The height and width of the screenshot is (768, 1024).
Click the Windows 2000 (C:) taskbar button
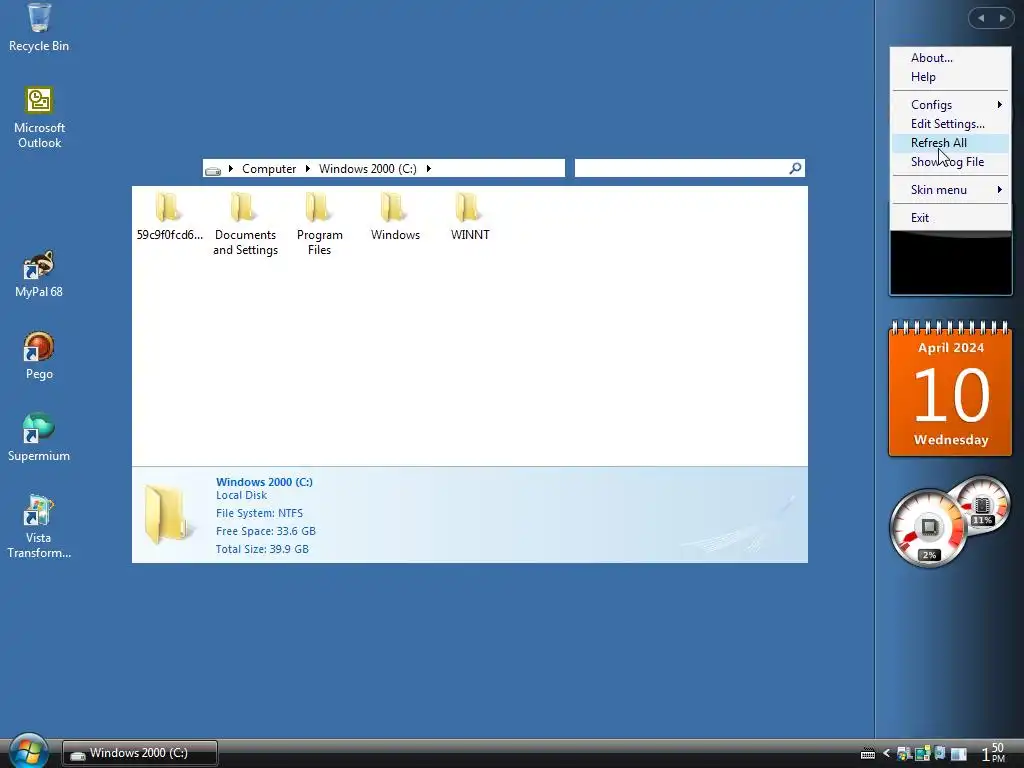[140, 753]
